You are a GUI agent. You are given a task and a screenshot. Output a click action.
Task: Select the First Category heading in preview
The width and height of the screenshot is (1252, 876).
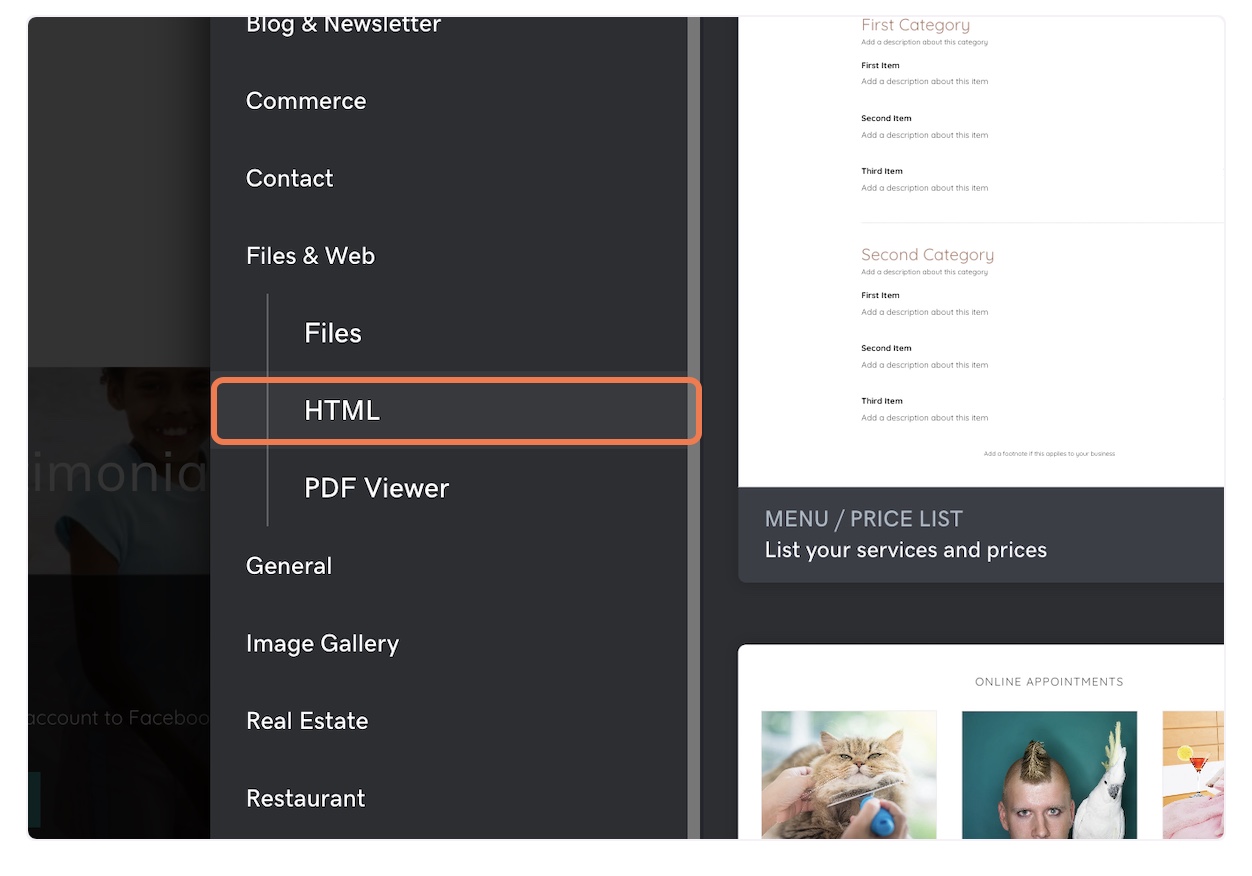[x=915, y=26]
